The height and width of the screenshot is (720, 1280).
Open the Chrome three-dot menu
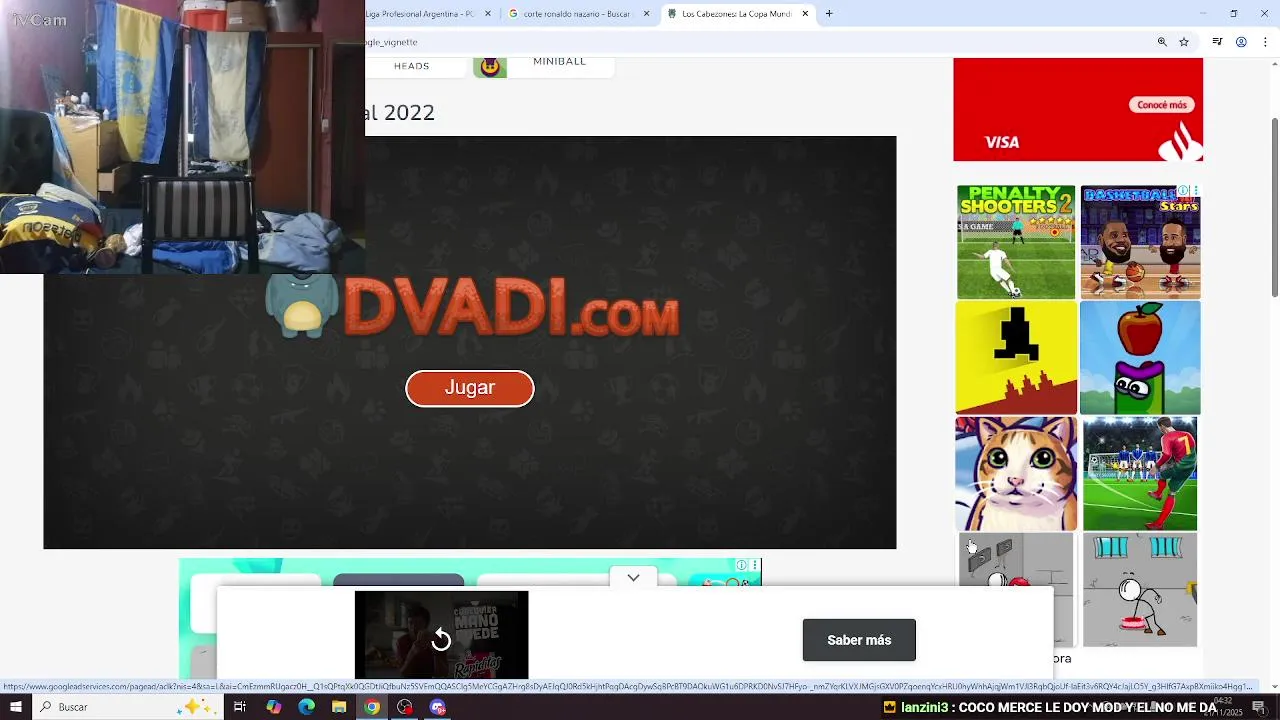[1265, 42]
